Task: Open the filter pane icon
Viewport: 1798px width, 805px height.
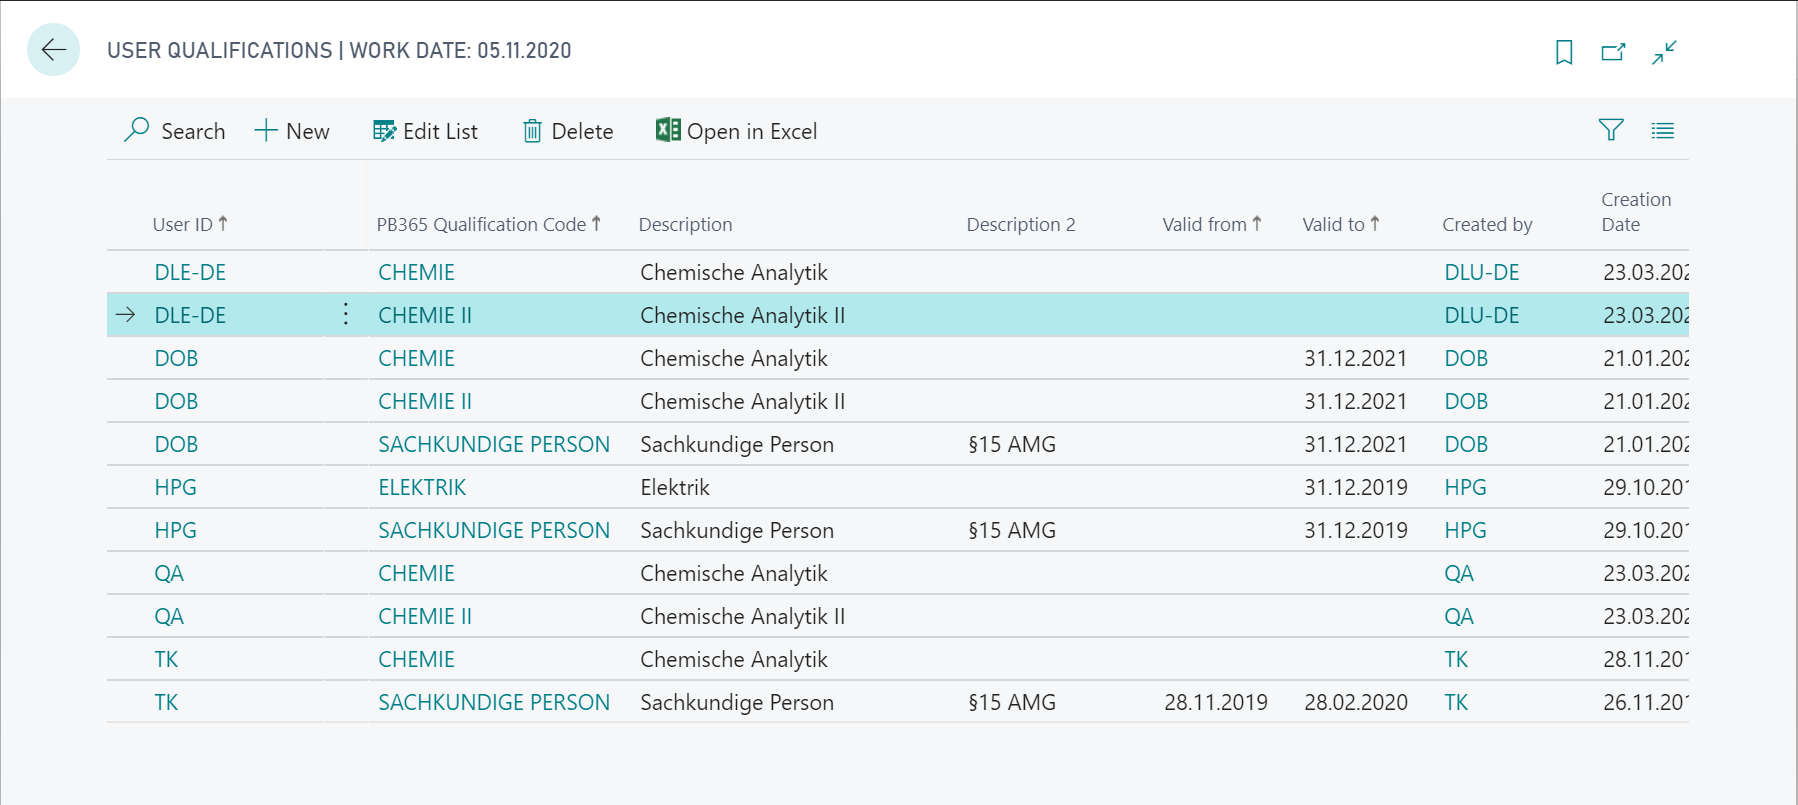Action: click(x=1611, y=130)
